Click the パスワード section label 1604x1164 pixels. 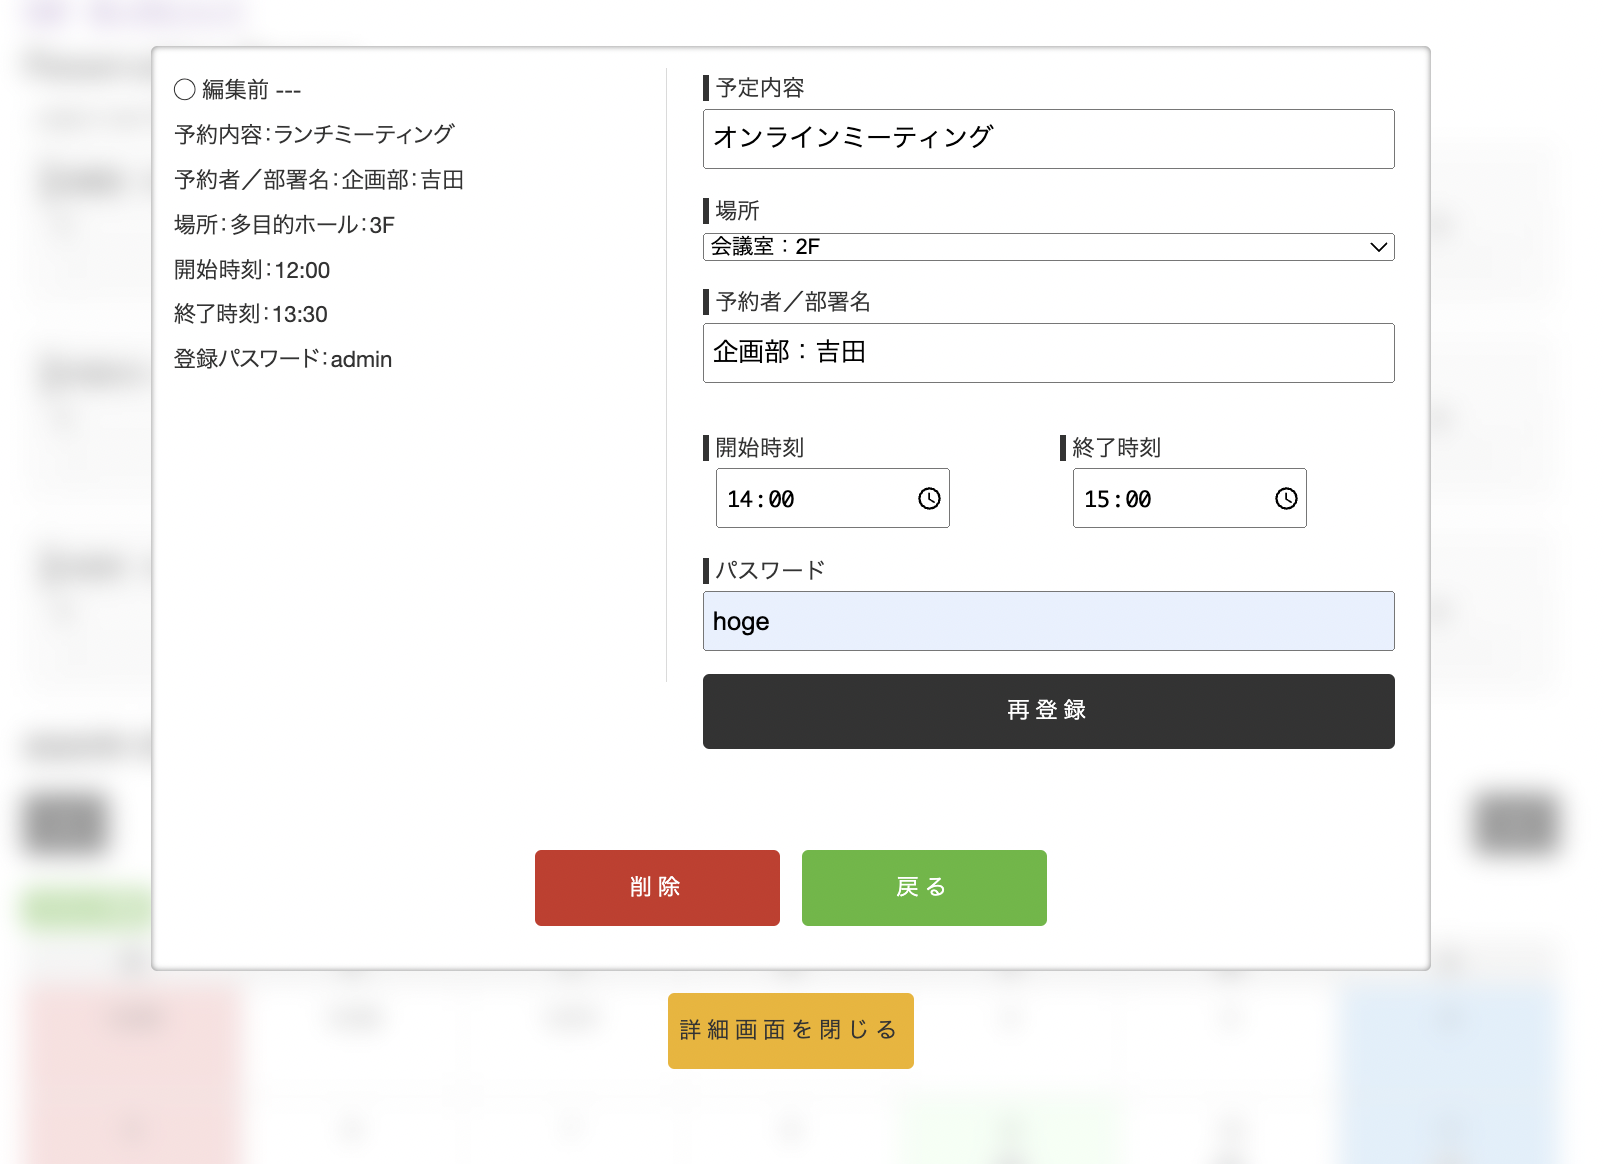(x=770, y=571)
